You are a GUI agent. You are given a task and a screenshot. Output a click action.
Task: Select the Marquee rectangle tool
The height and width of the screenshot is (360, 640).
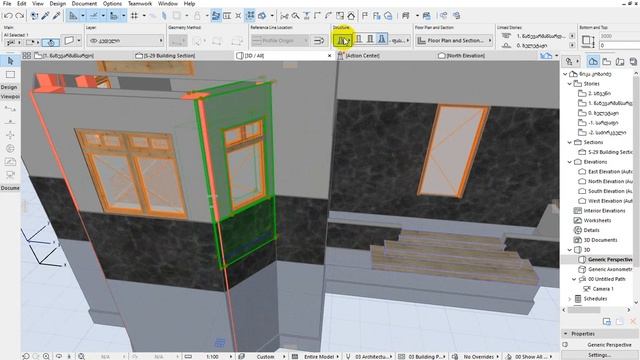10,74
